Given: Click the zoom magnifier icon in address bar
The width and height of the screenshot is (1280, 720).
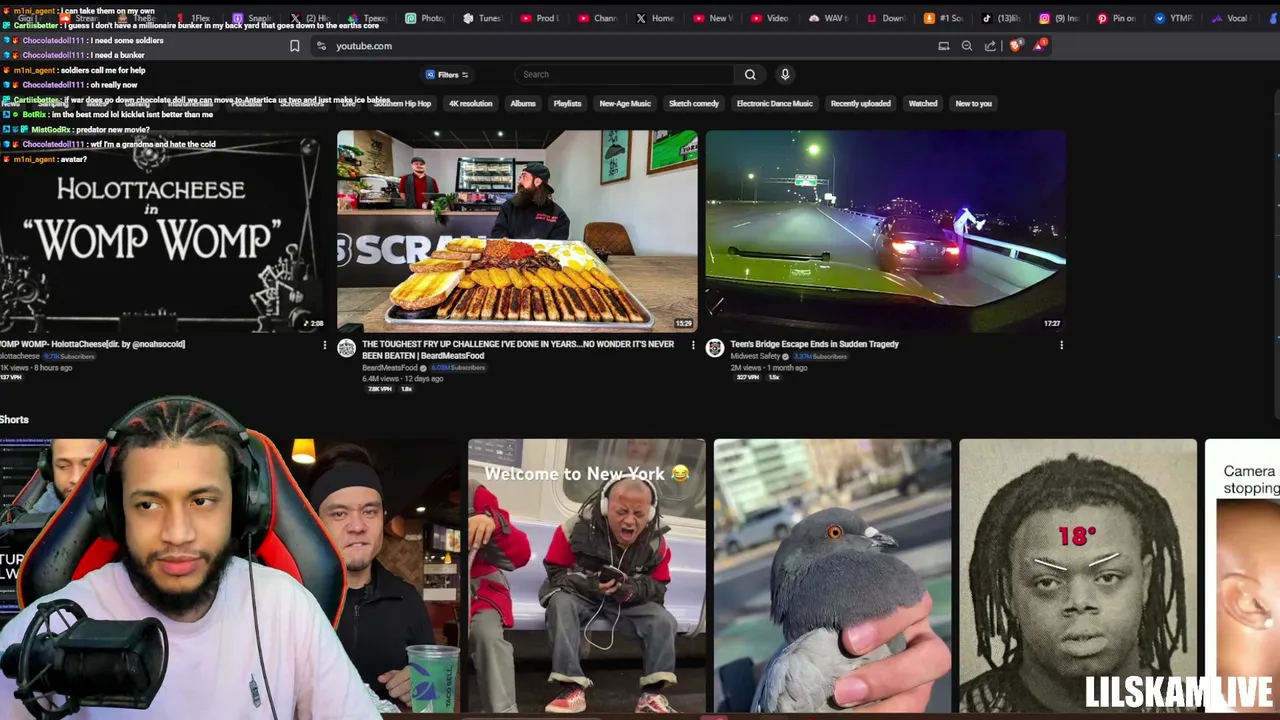Looking at the screenshot, I should [x=967, y=46].
